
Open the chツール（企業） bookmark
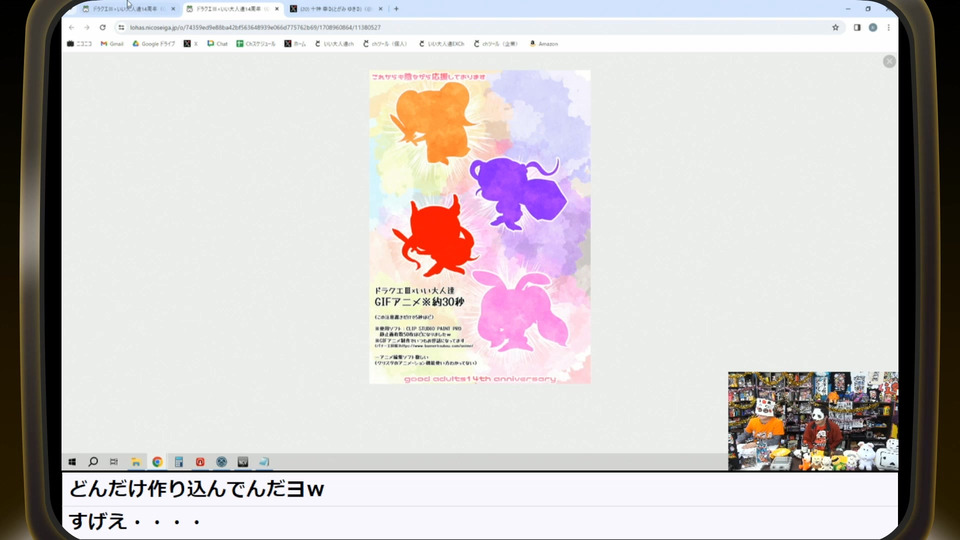click(496, 44)
